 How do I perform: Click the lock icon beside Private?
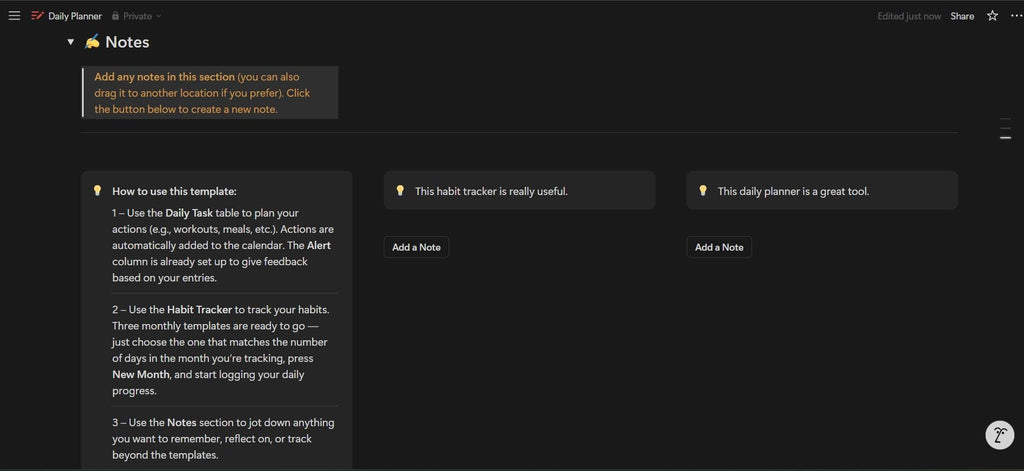116,16
